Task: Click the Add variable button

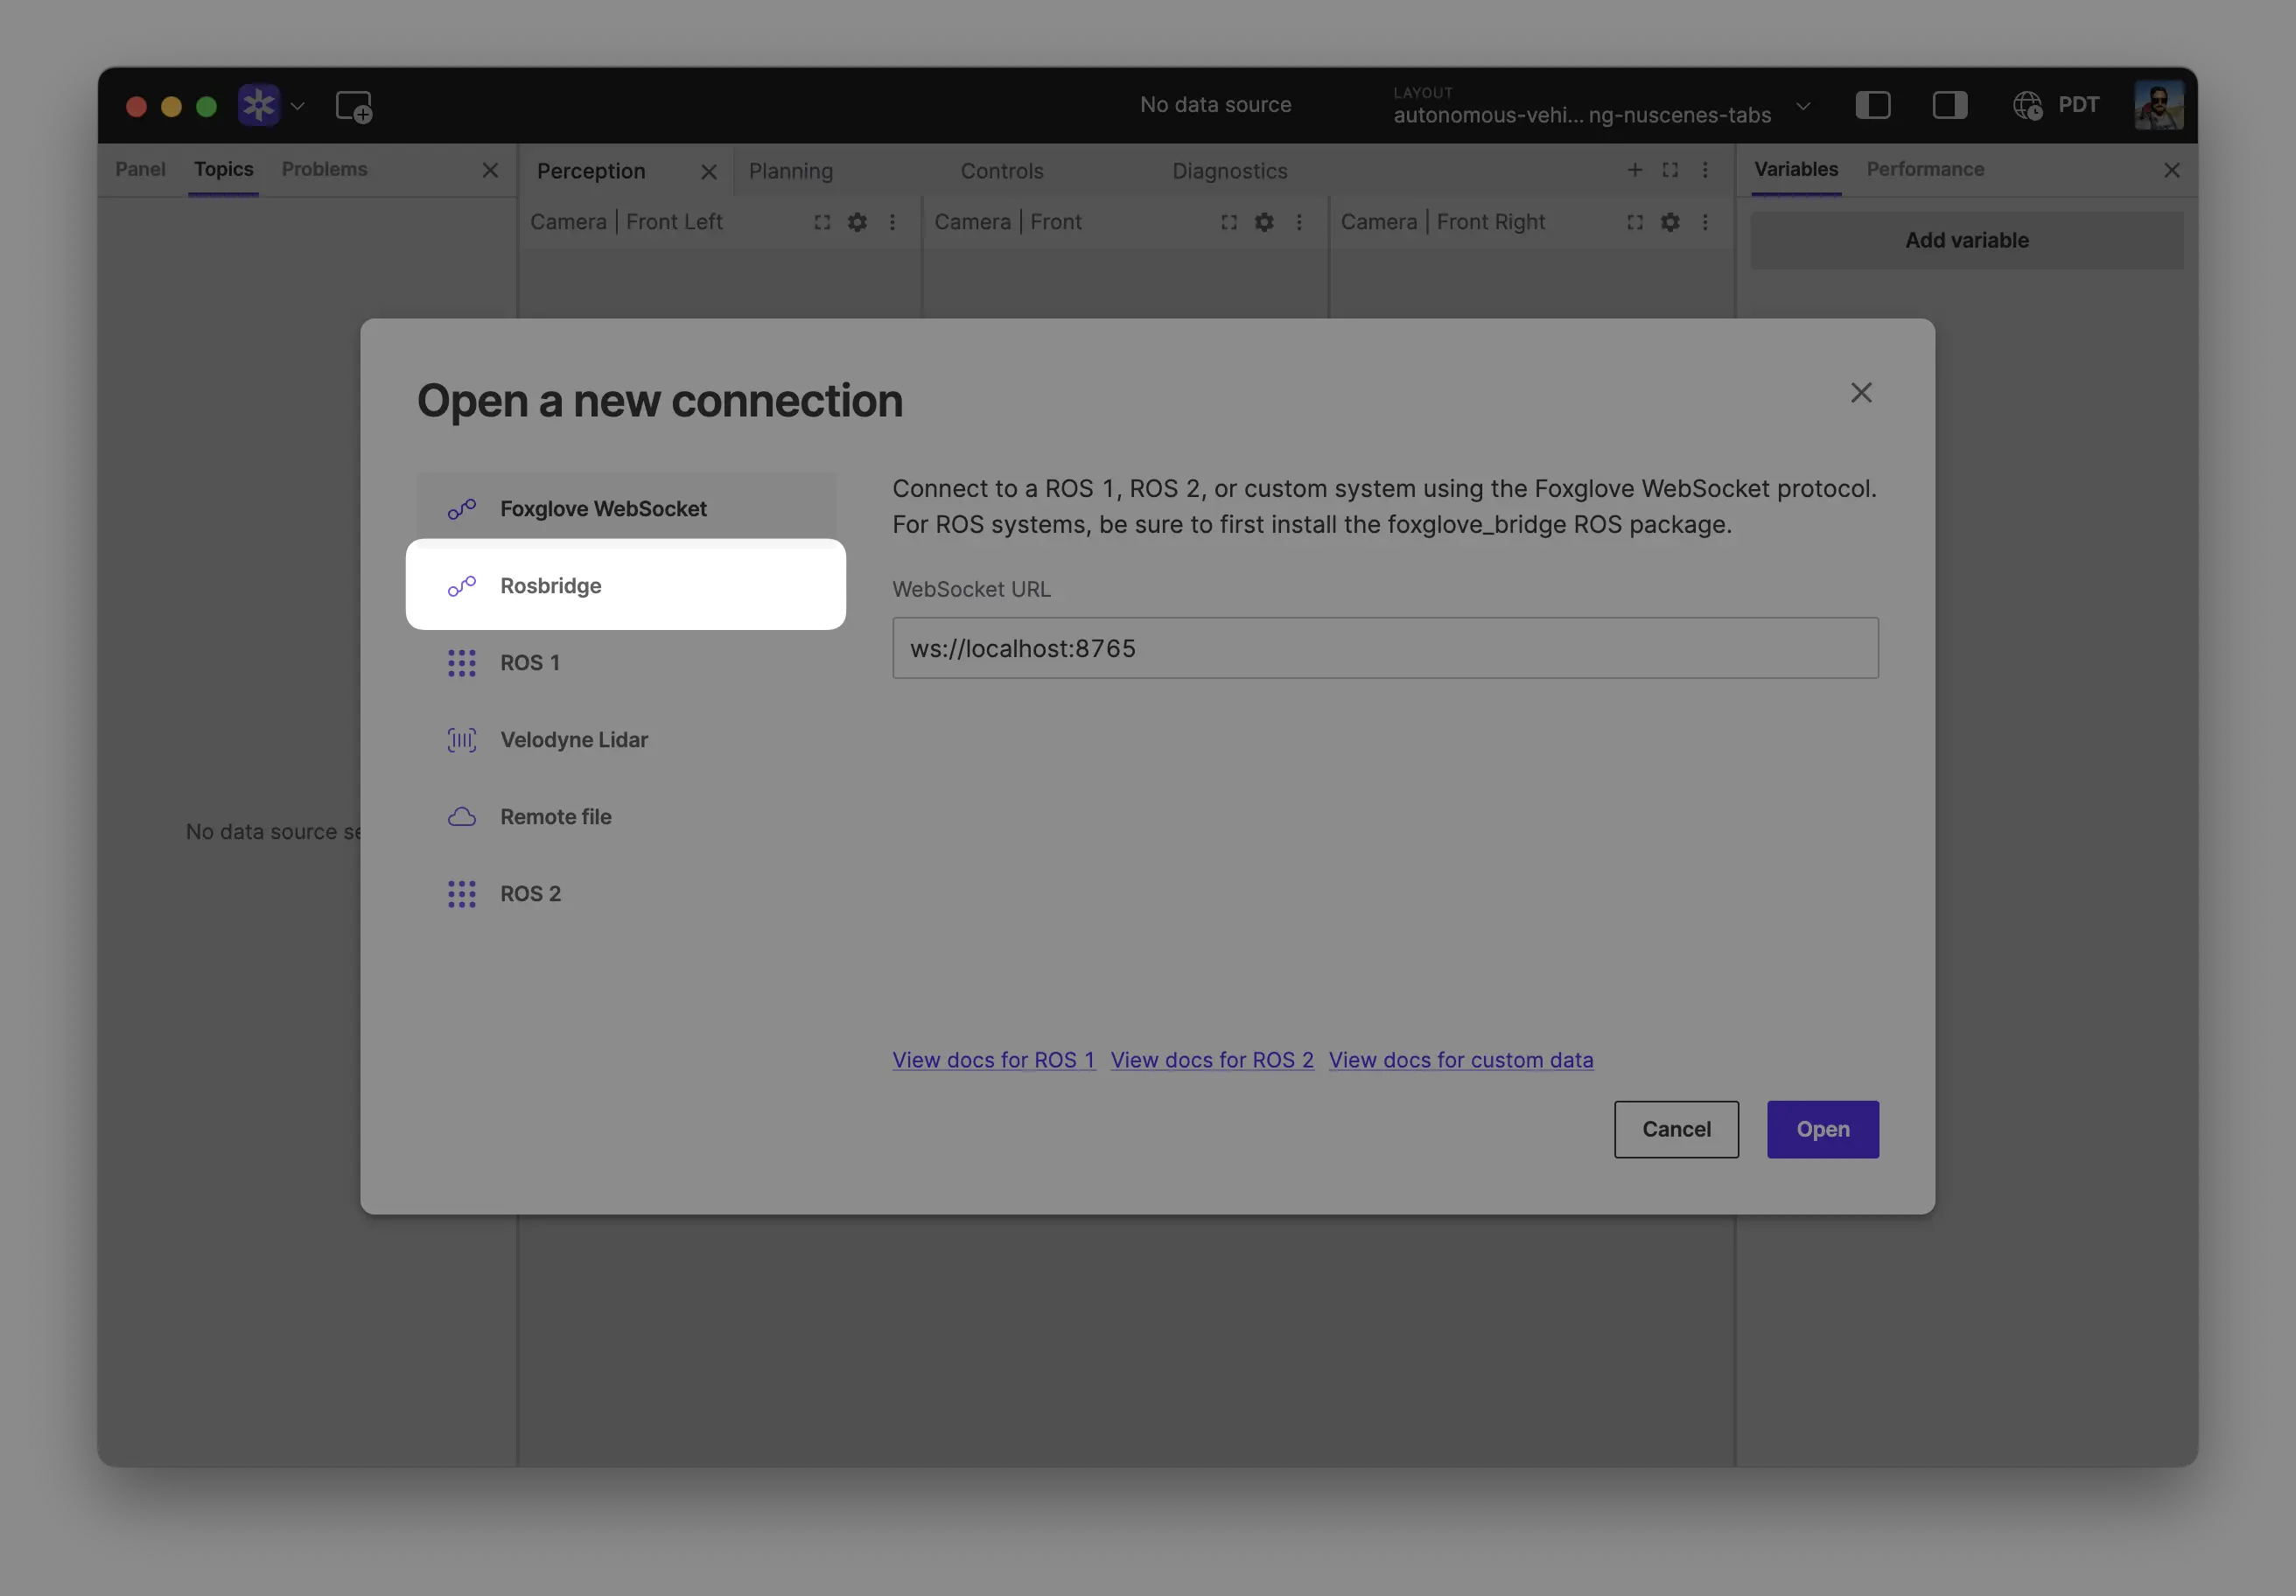Action: 1967,240
